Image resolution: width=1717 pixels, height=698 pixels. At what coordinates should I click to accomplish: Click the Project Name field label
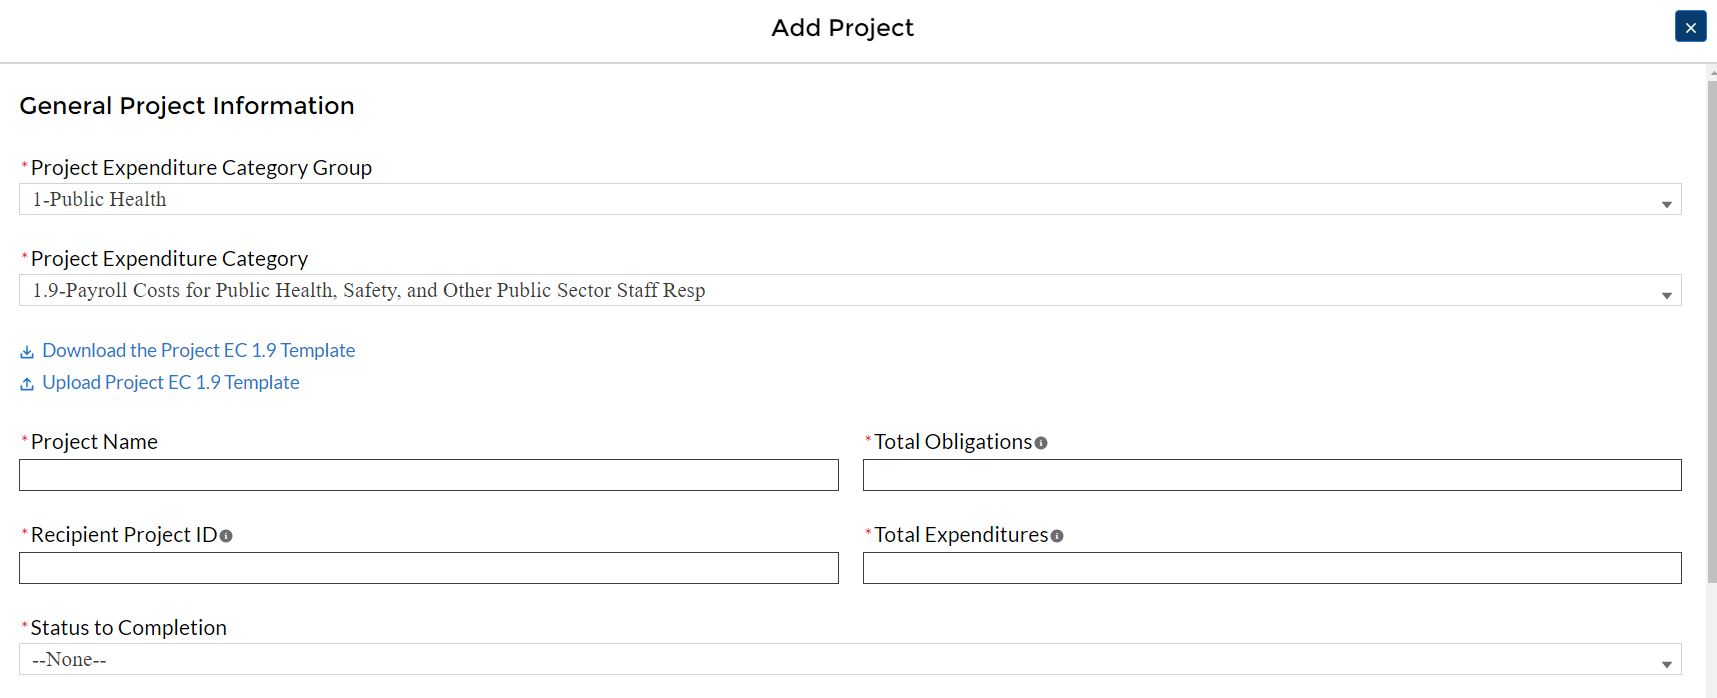coord(94,442)
